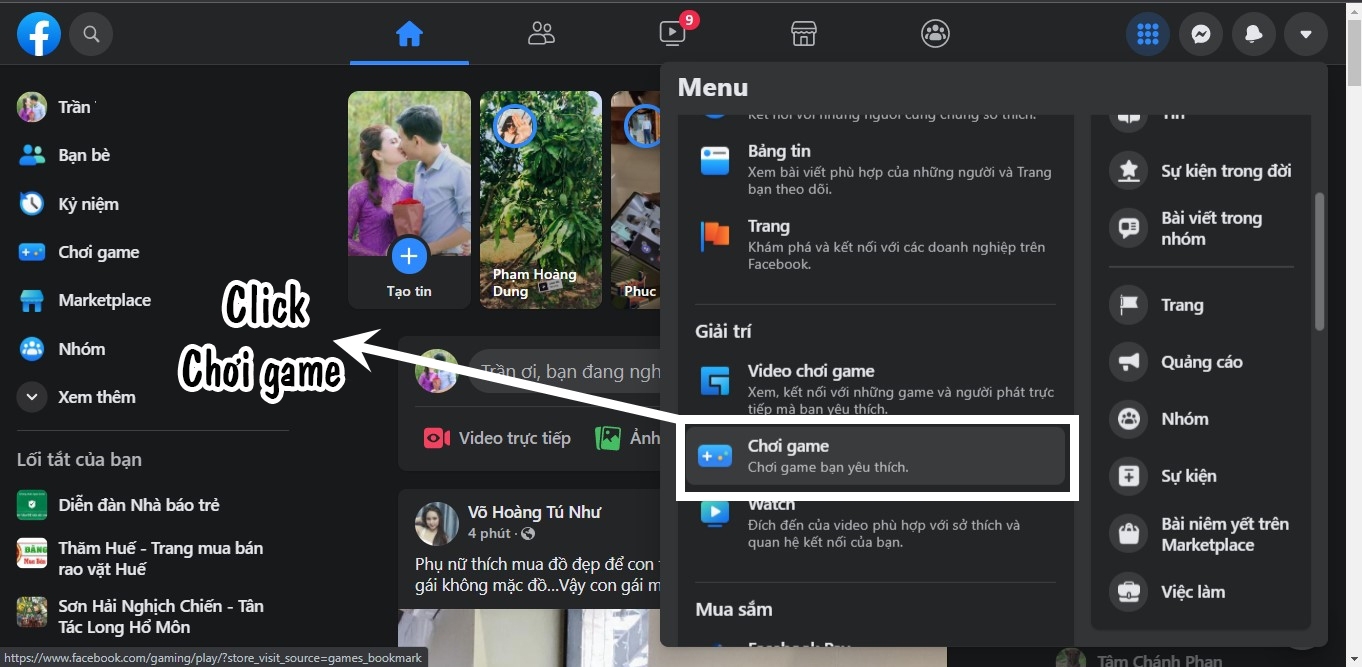Viewport: 1362px width, 667px height.
Task: Click Võ Hoàng Tú Như's avatar
Action: [437, 523]
